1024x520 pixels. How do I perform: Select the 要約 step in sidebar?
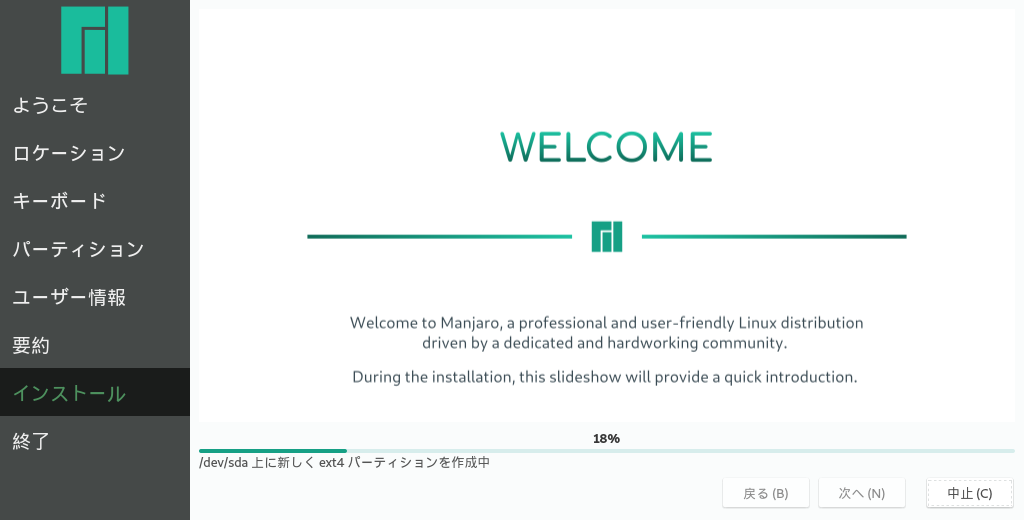coord(95,344)
